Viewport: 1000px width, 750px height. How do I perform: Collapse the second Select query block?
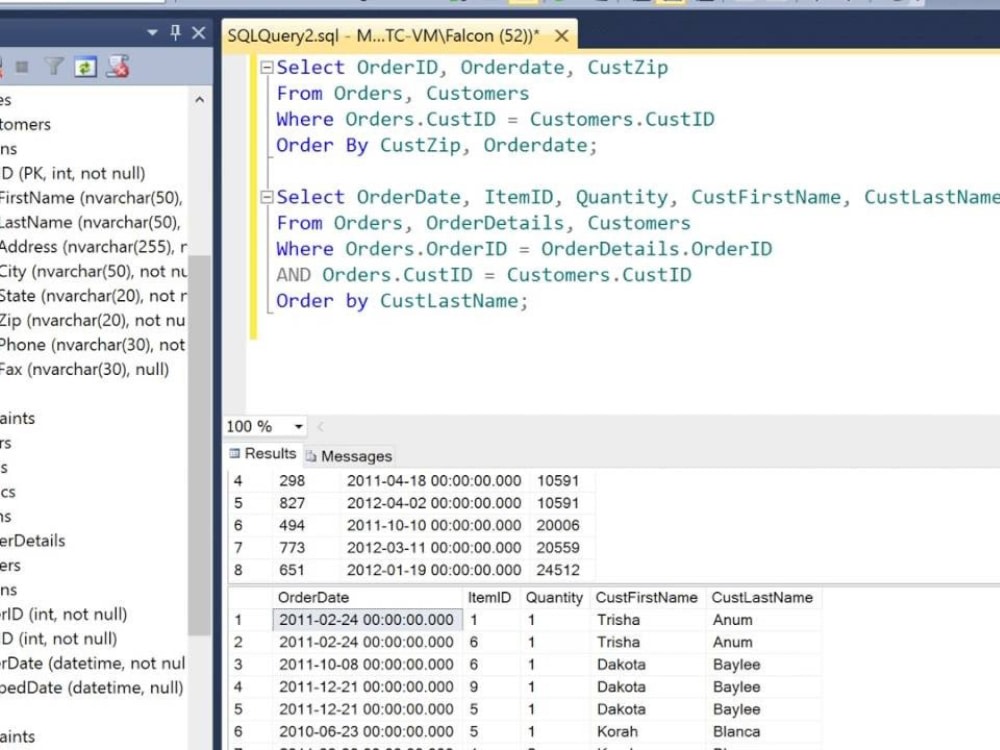coord(267,197)
